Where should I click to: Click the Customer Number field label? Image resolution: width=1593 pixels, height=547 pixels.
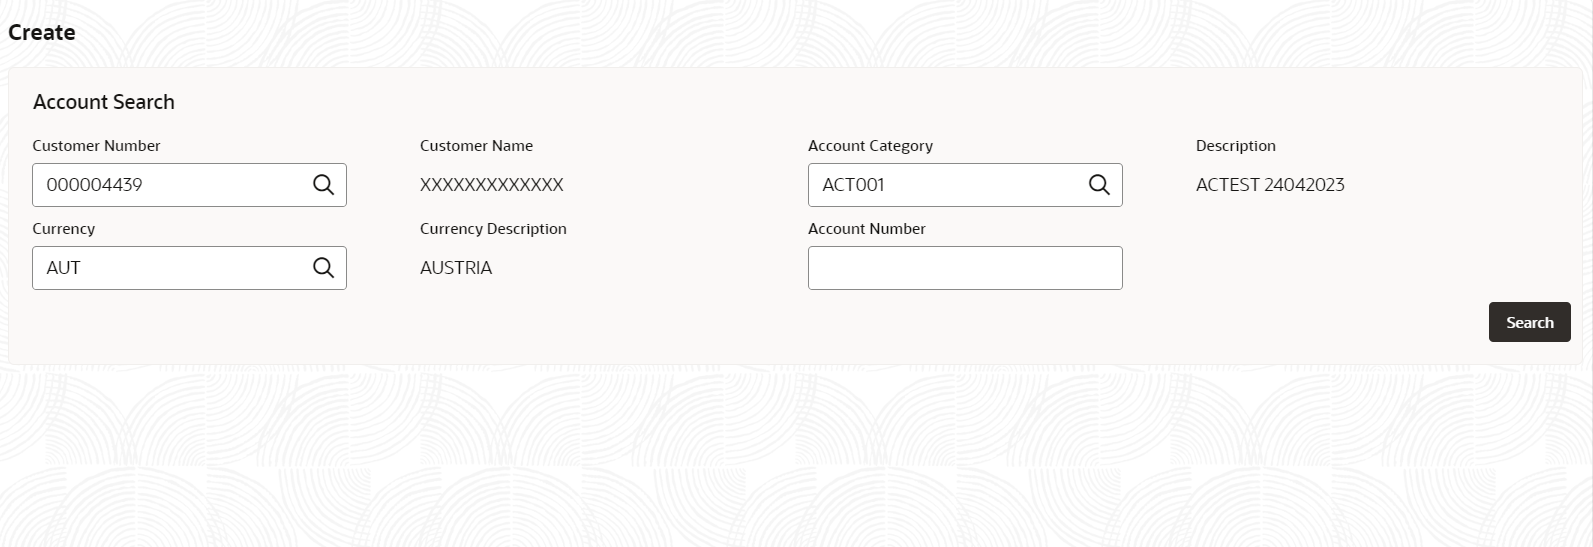pyautogui.click(x=96, y=146)
